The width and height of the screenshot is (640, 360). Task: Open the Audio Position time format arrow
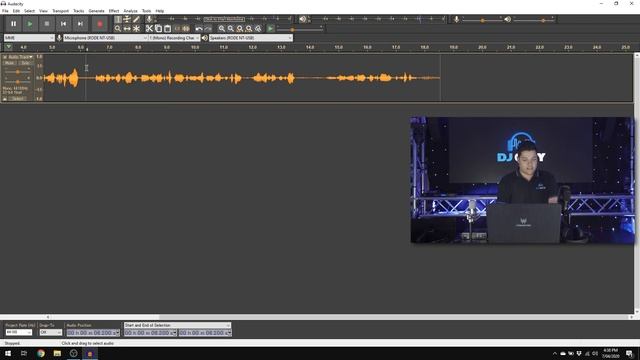(118, 333)
